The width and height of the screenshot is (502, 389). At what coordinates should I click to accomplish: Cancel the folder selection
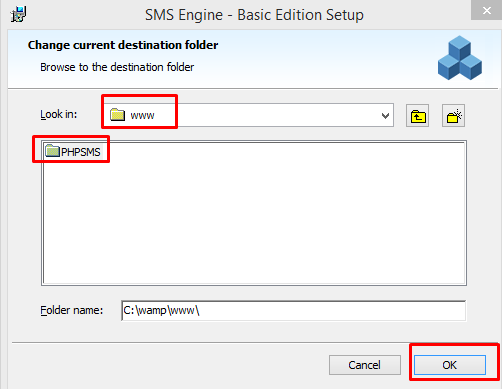coord(365,365)
